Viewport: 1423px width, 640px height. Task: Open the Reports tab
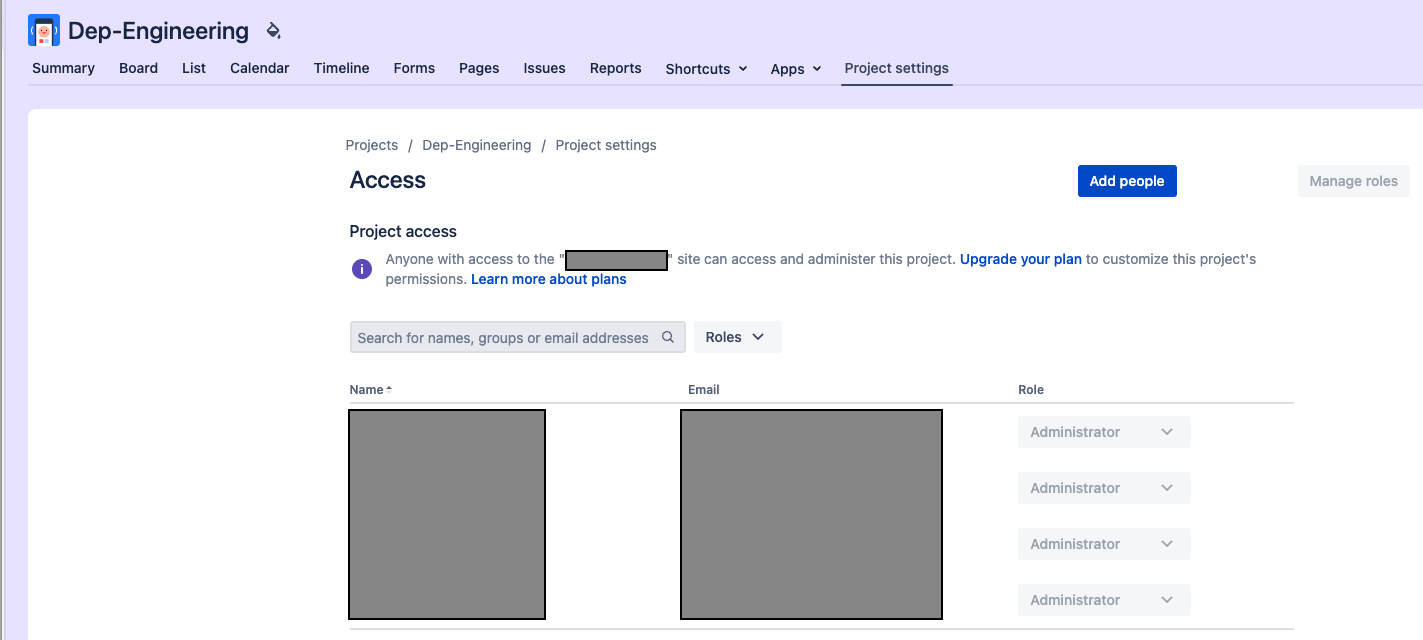pyautogui.click(x=615, y=68)
